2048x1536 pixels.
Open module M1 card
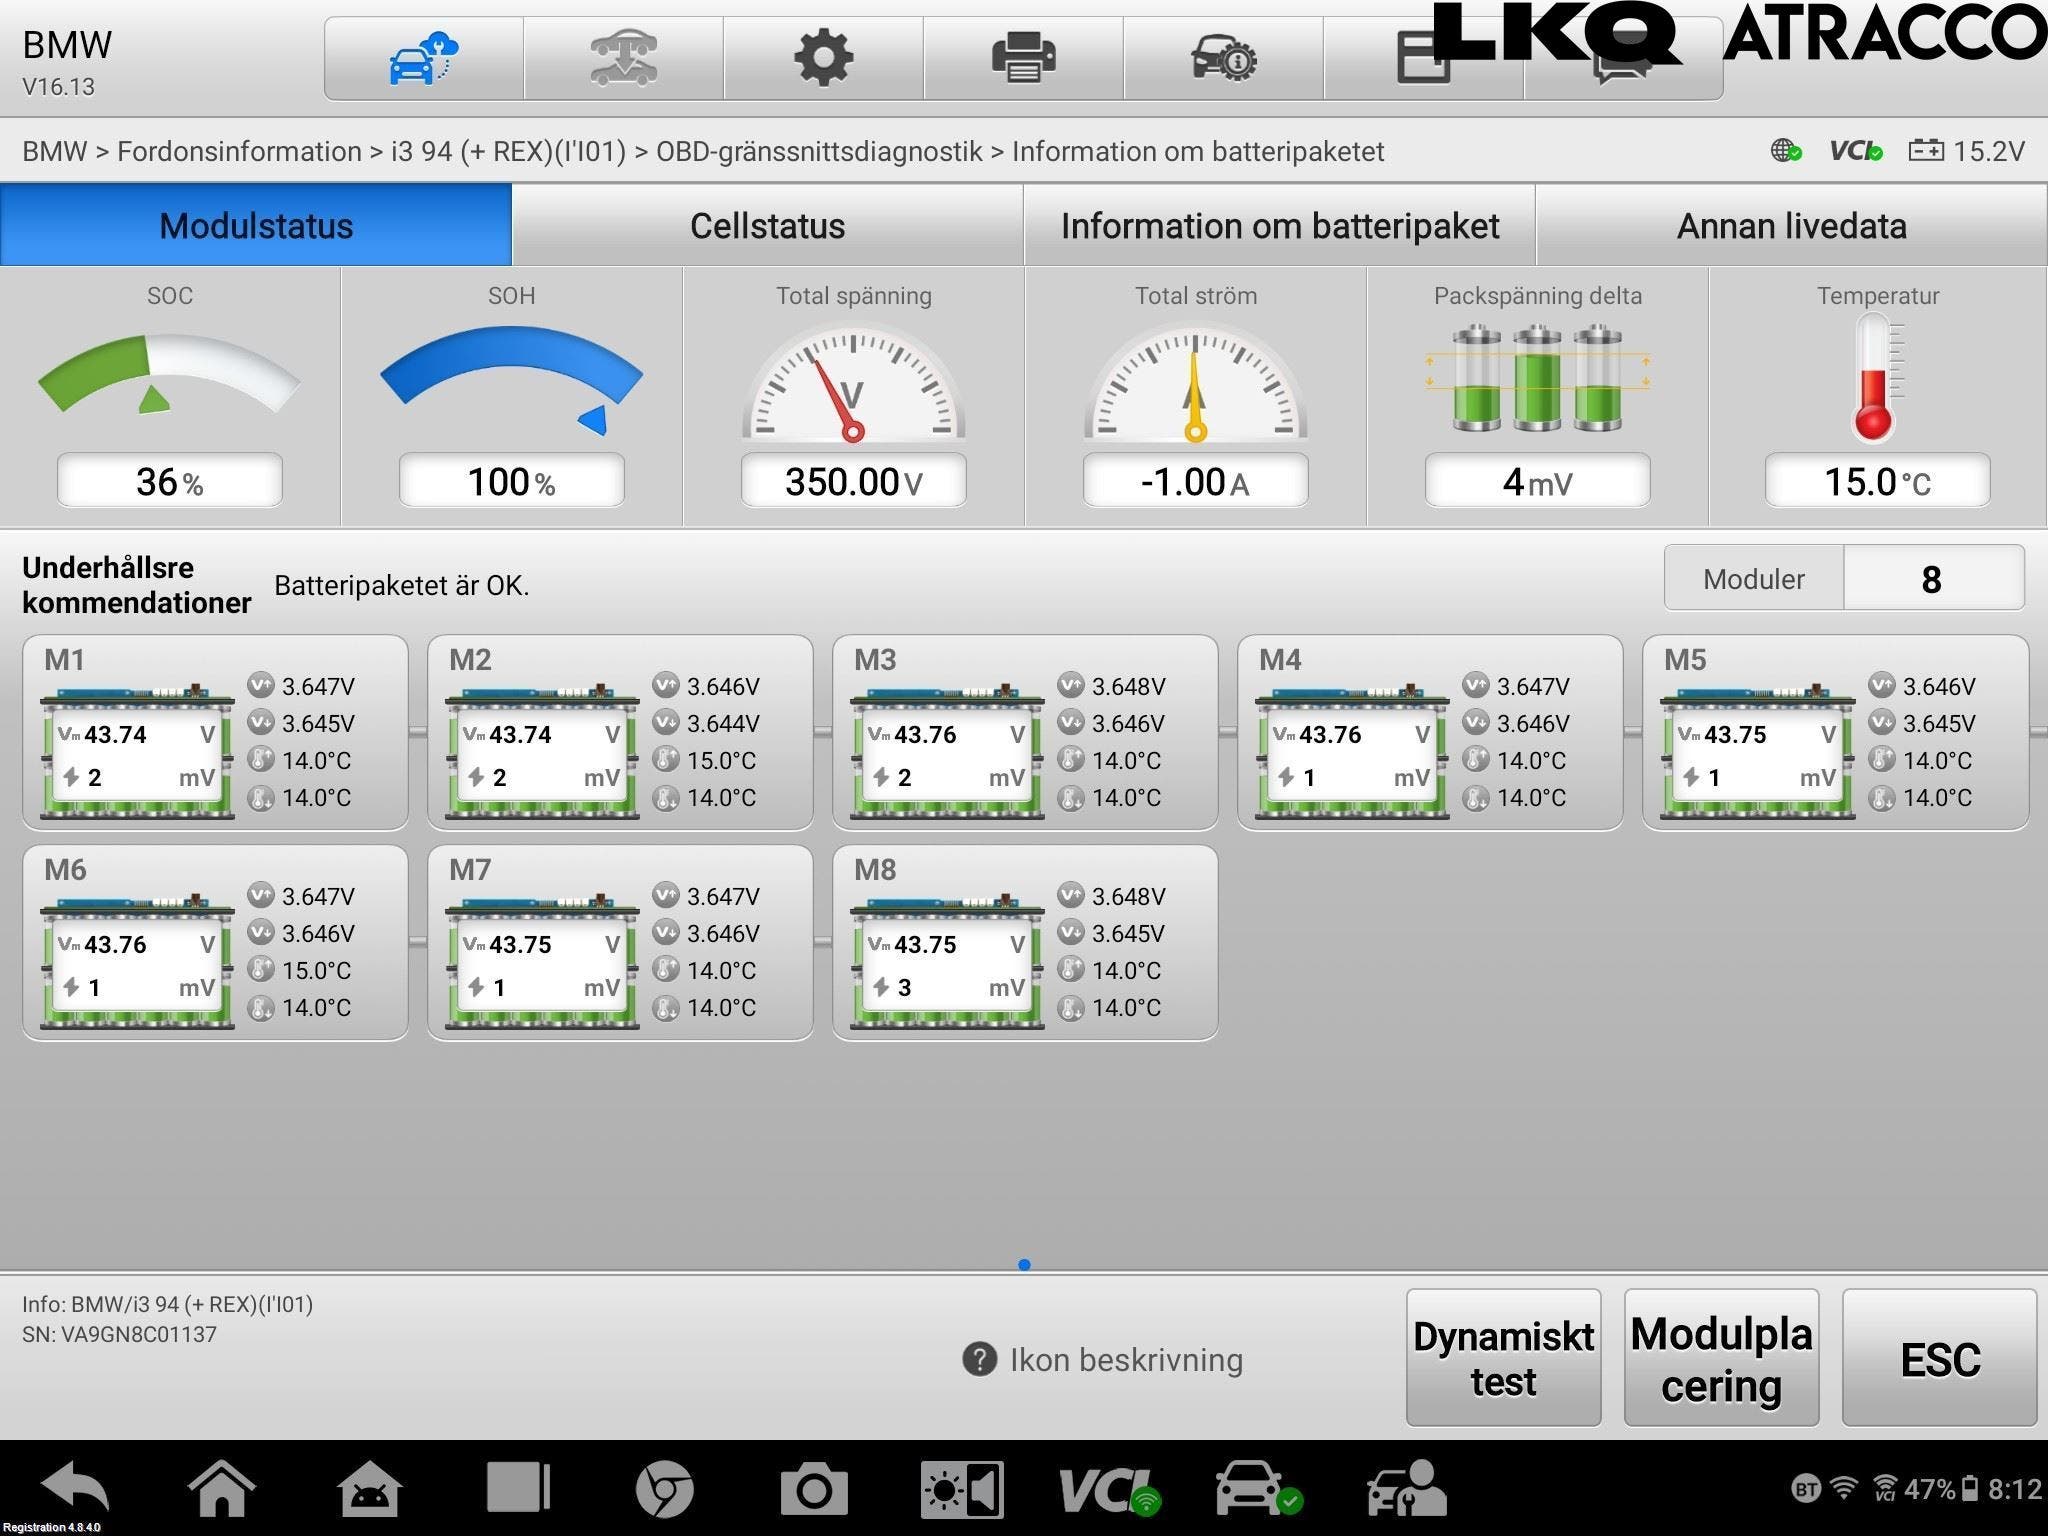[215, 733]
